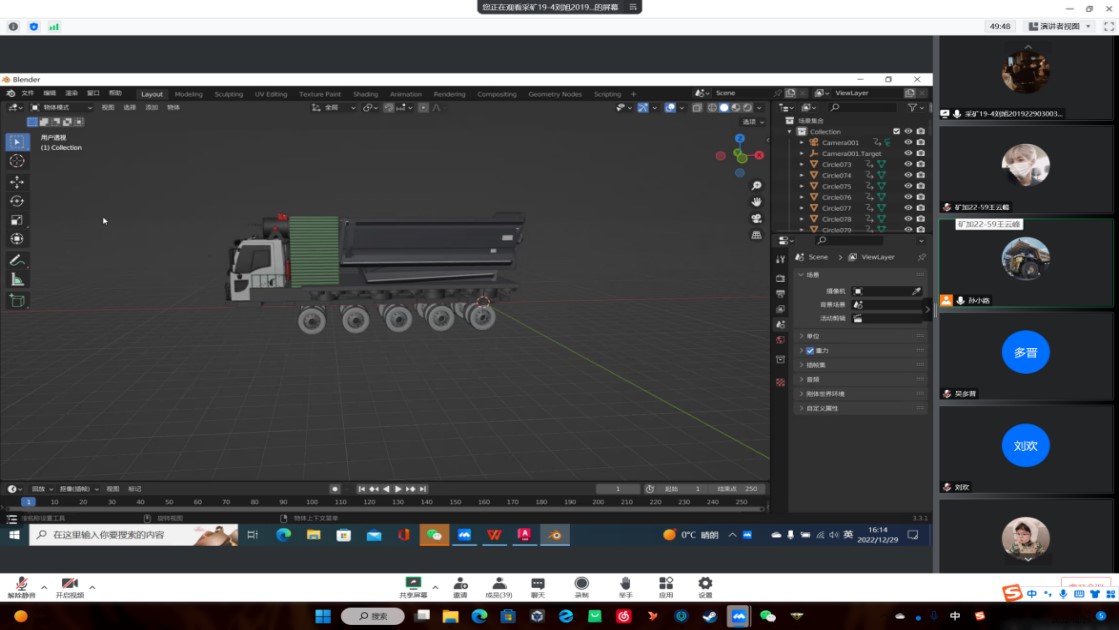Select the Select Box tool in Blender
The height and width of the screenshot is (630, 1119).
point(17,142)
